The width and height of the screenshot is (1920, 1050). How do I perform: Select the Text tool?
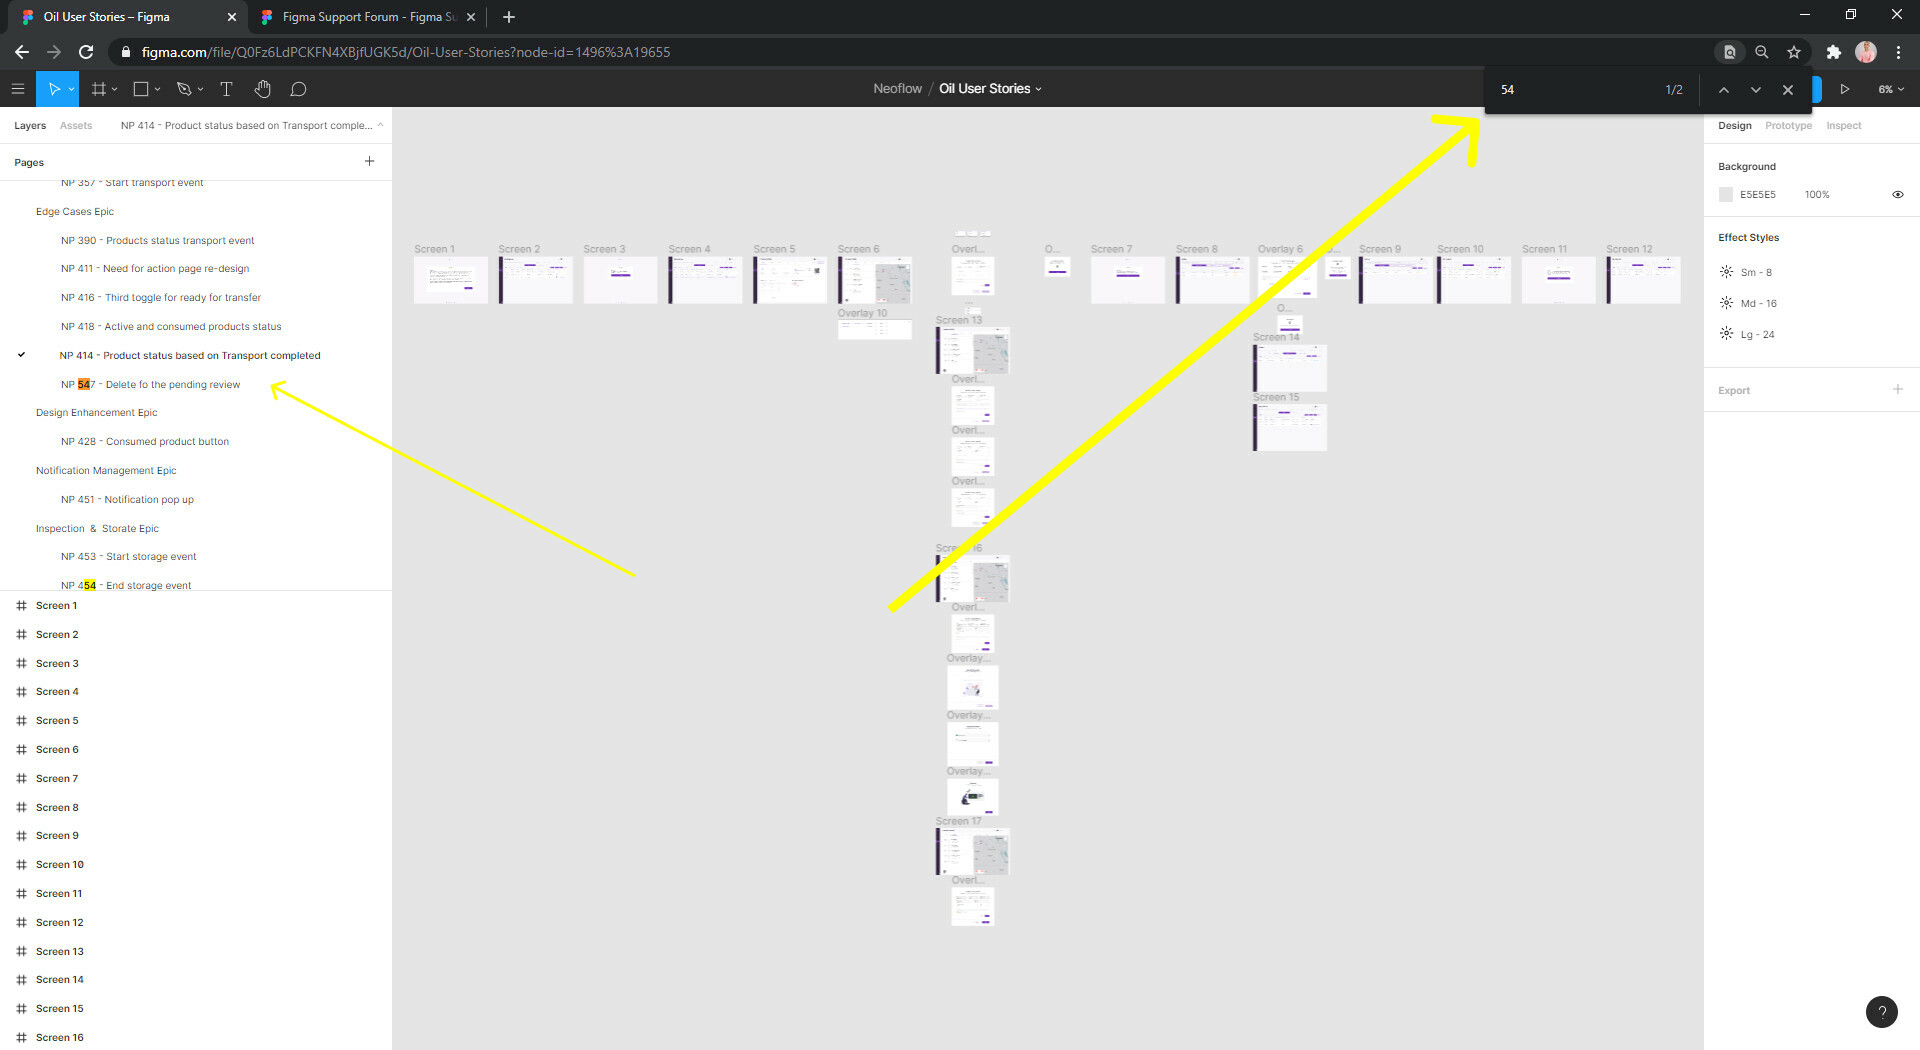pyautogui.click(x=226, y=89)
